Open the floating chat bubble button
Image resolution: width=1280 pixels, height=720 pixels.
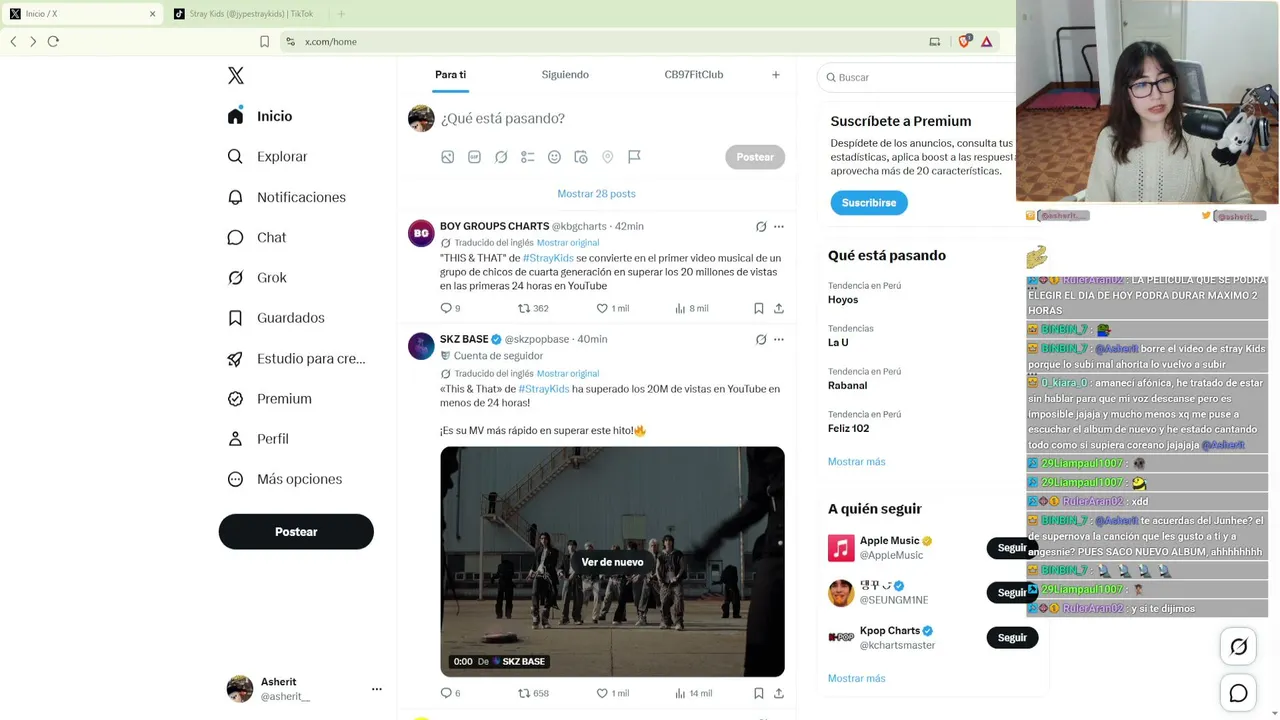1238,693
